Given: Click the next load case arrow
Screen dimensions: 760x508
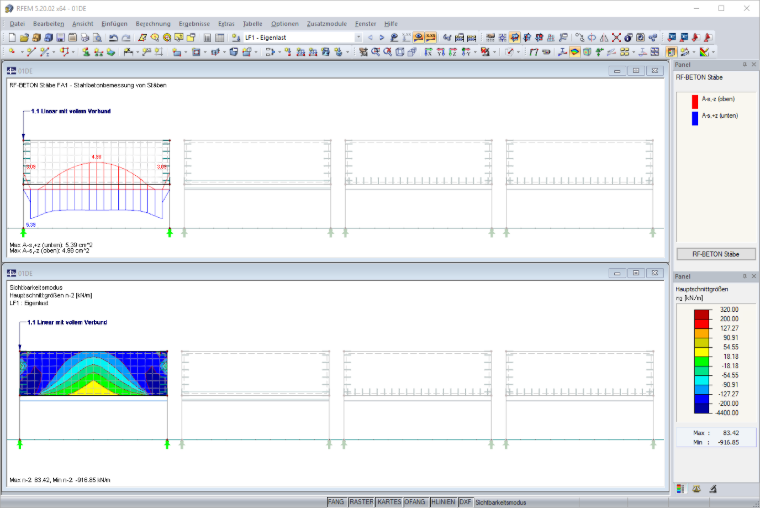Looking at the screenshot, I should [x=382, y=37].
